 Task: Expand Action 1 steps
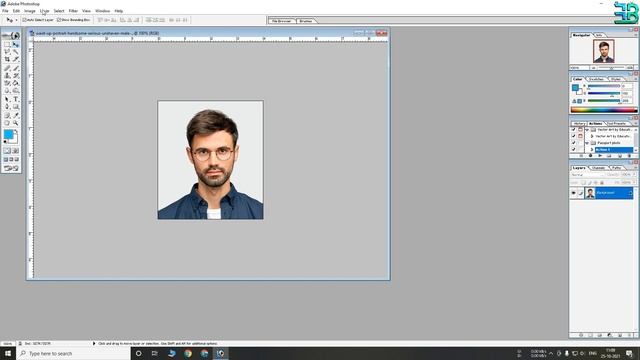pos(592,149)
